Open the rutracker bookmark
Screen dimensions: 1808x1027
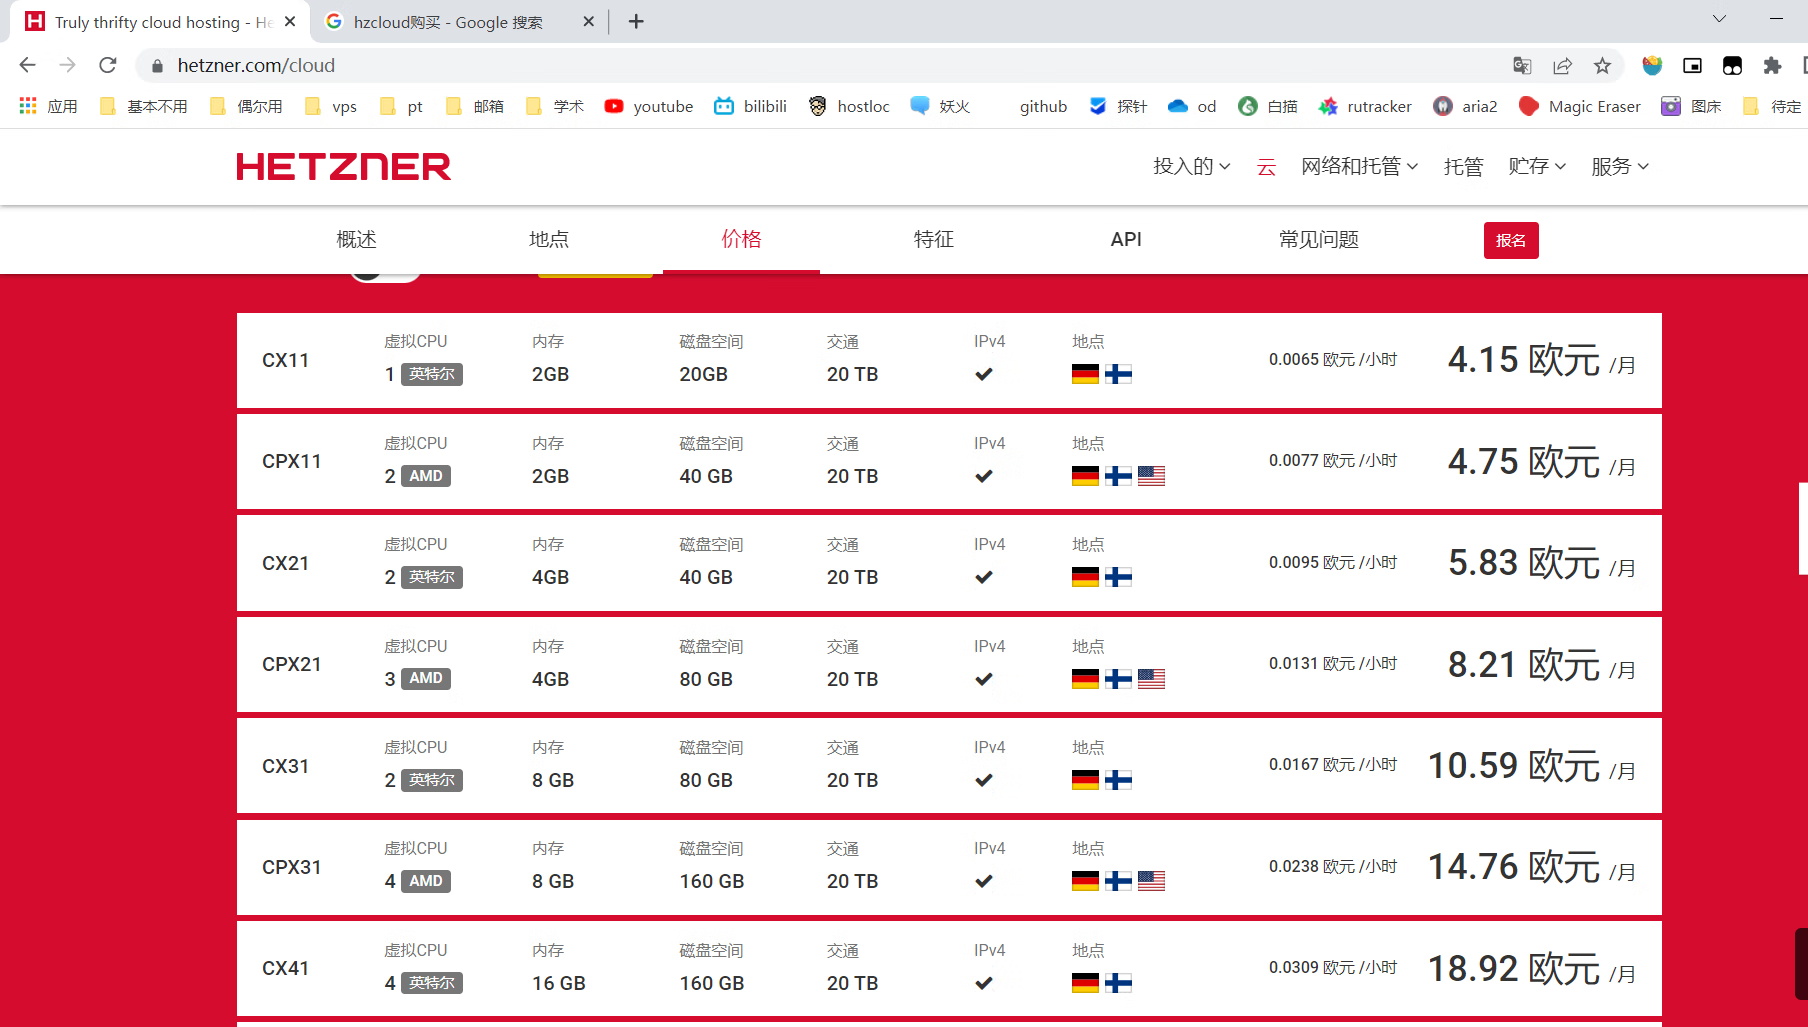click(x=1365, y=106)
